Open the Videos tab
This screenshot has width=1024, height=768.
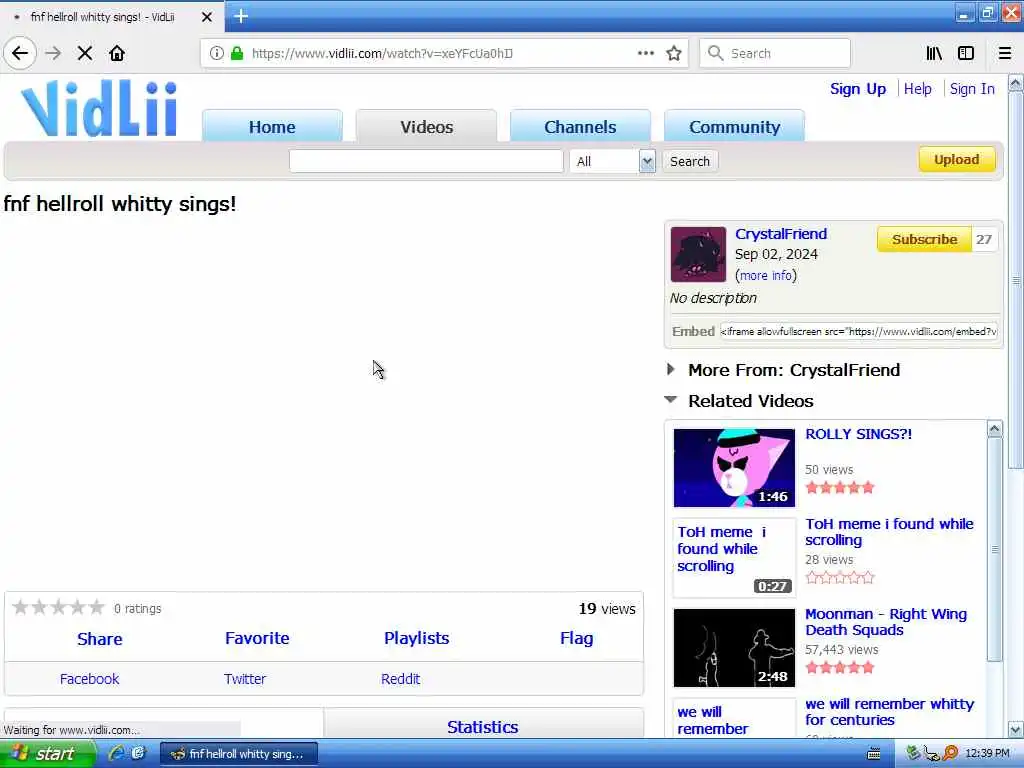click(426, 126)
